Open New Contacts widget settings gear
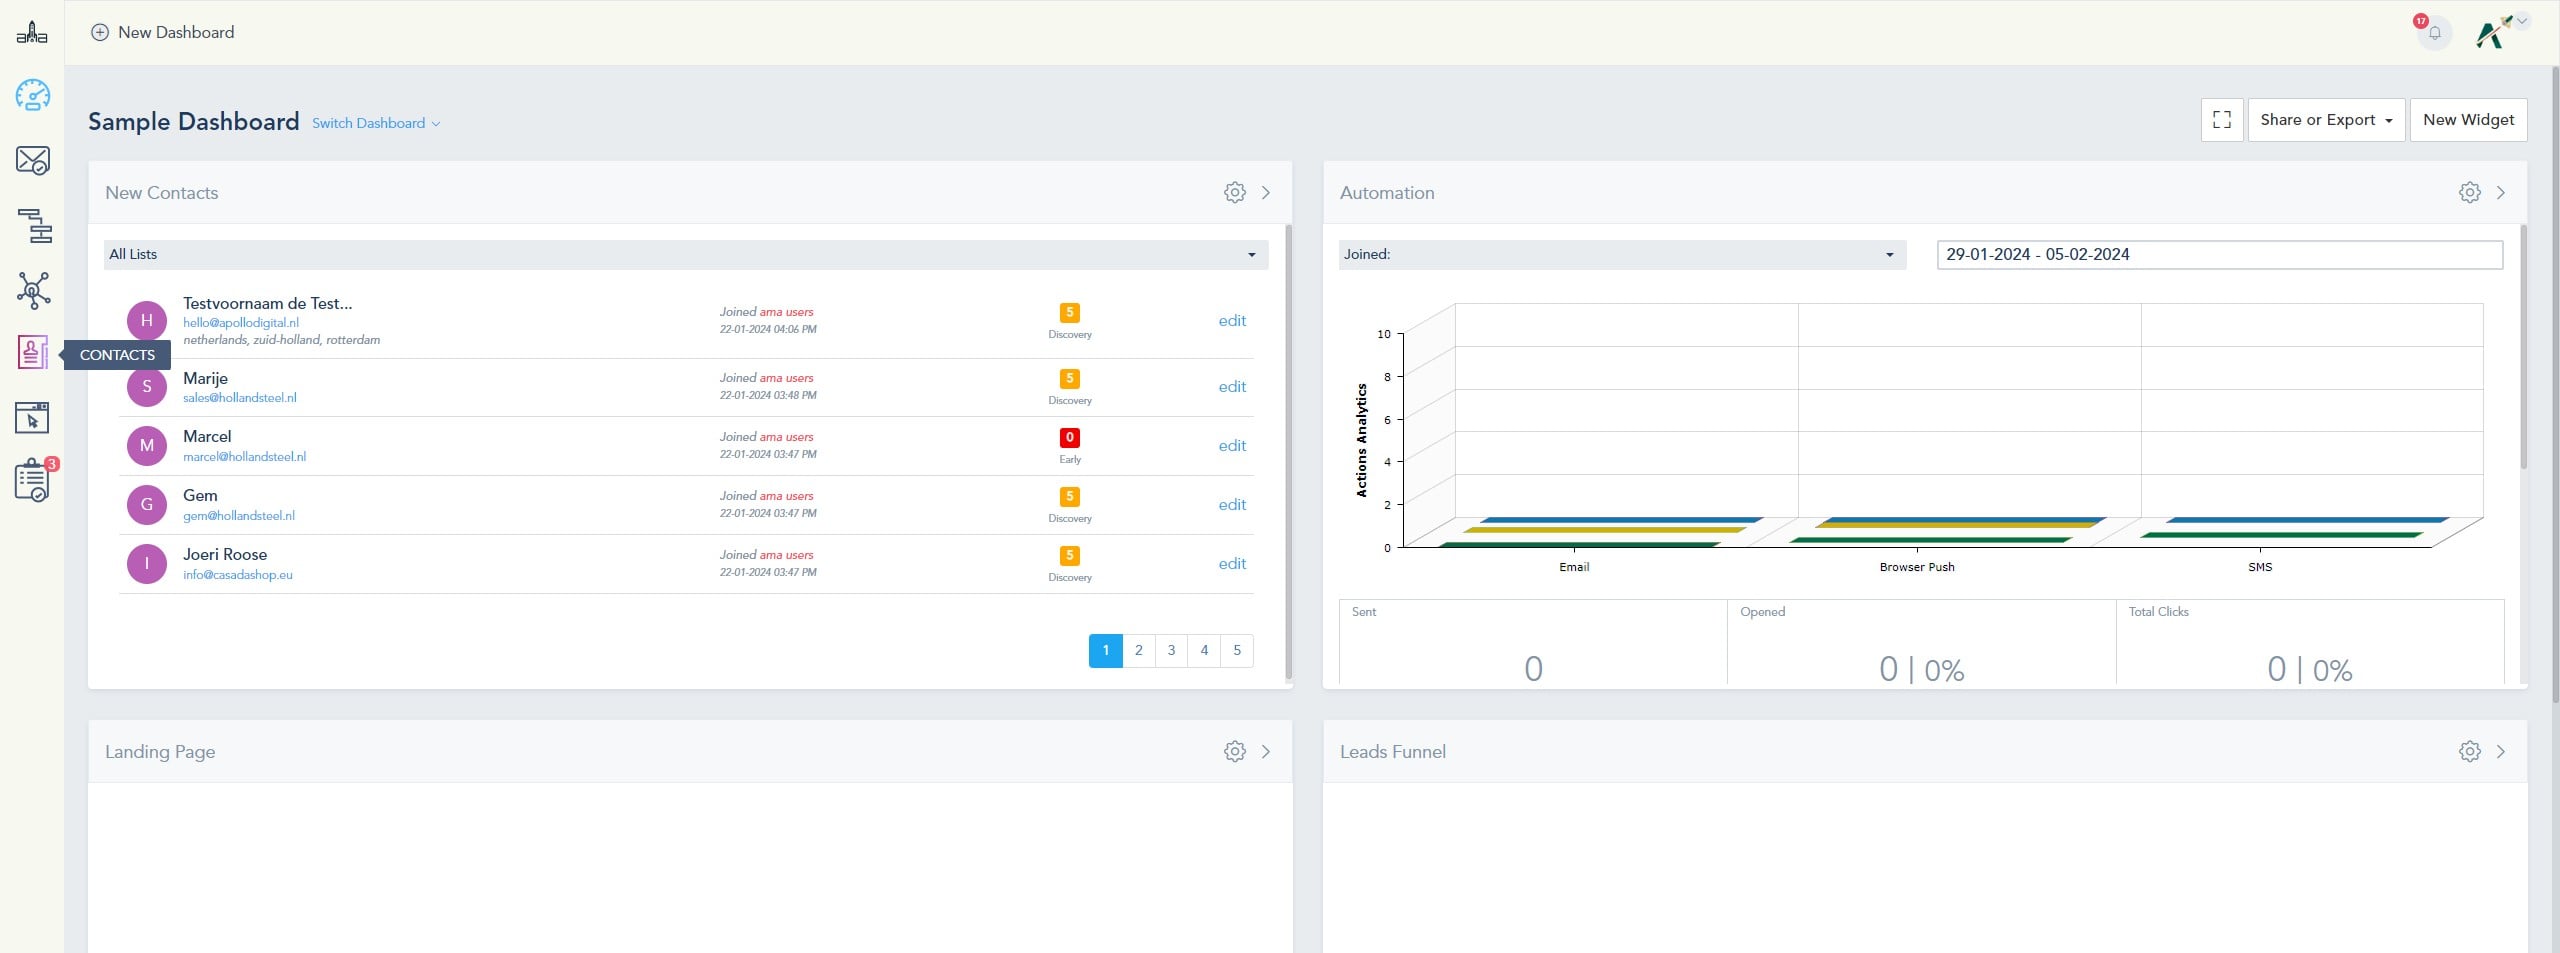Viewport: 2560px width, 953px height. (x=1235, y=193)
